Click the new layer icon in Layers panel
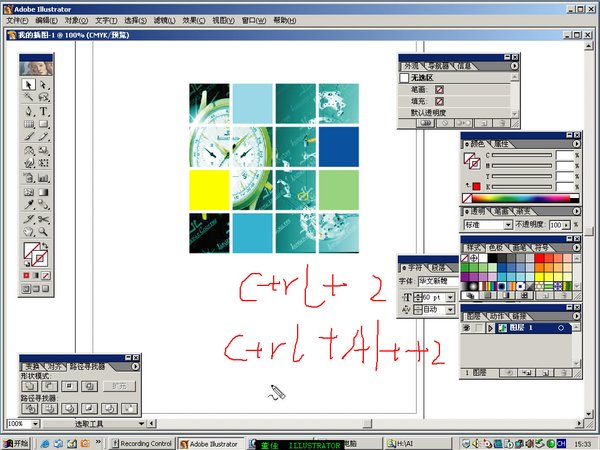 click(x=545, y=373)
